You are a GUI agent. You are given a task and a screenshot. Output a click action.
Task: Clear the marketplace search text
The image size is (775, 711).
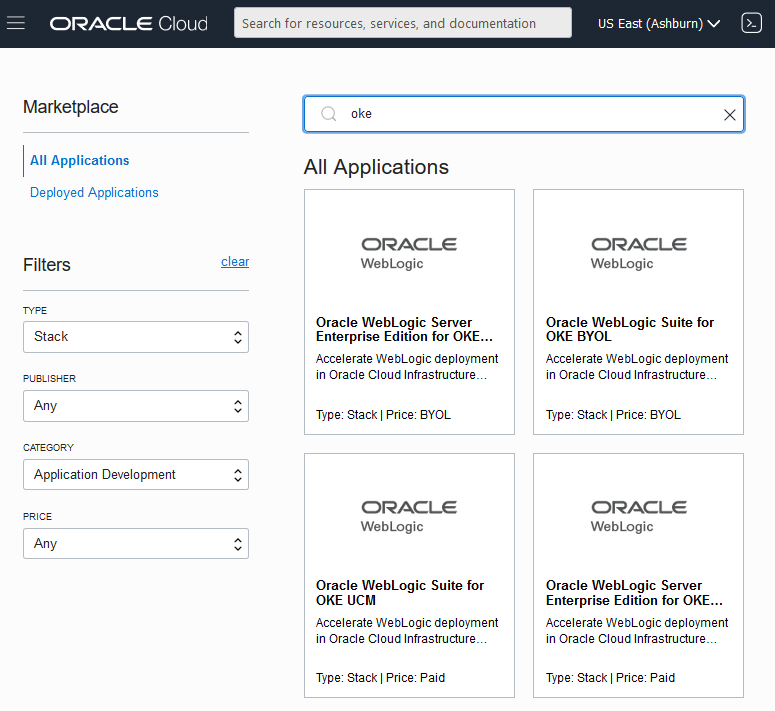[x=730, y=115]
